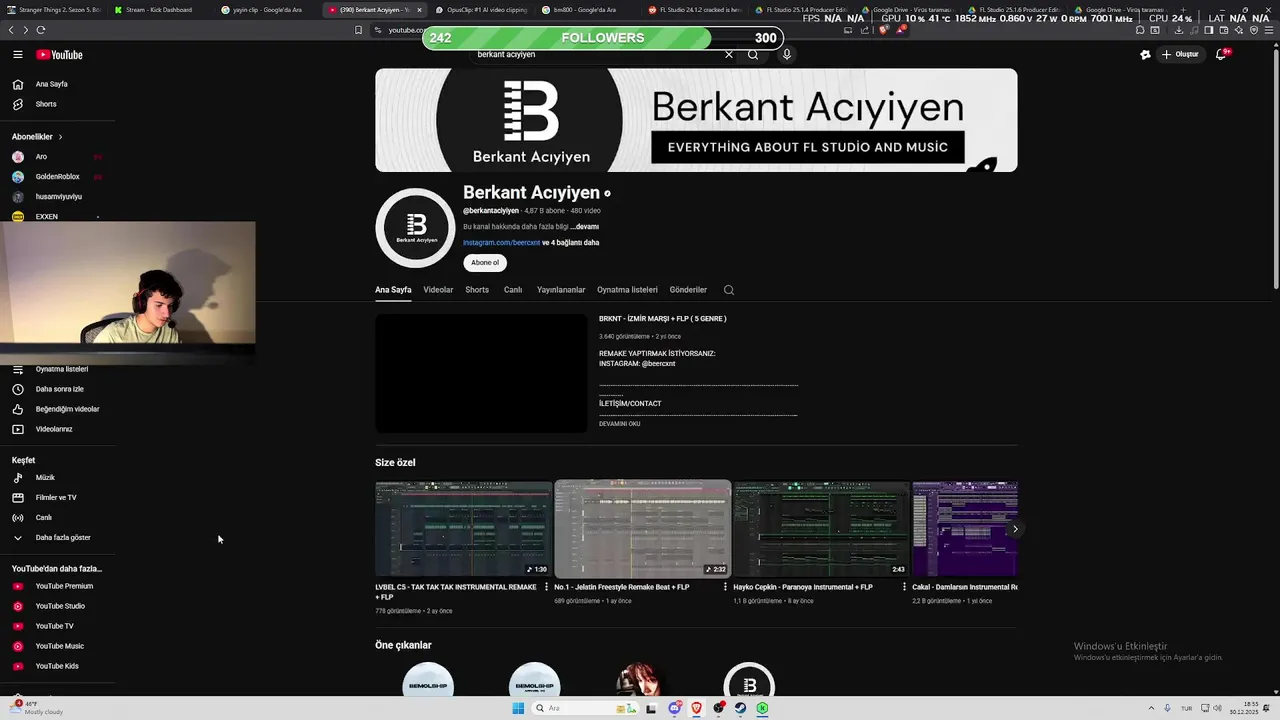The width and height of the screenshot is (1280, 720).
Task: Open husamviyuviyu subscription channel
Action: [58, 197]
